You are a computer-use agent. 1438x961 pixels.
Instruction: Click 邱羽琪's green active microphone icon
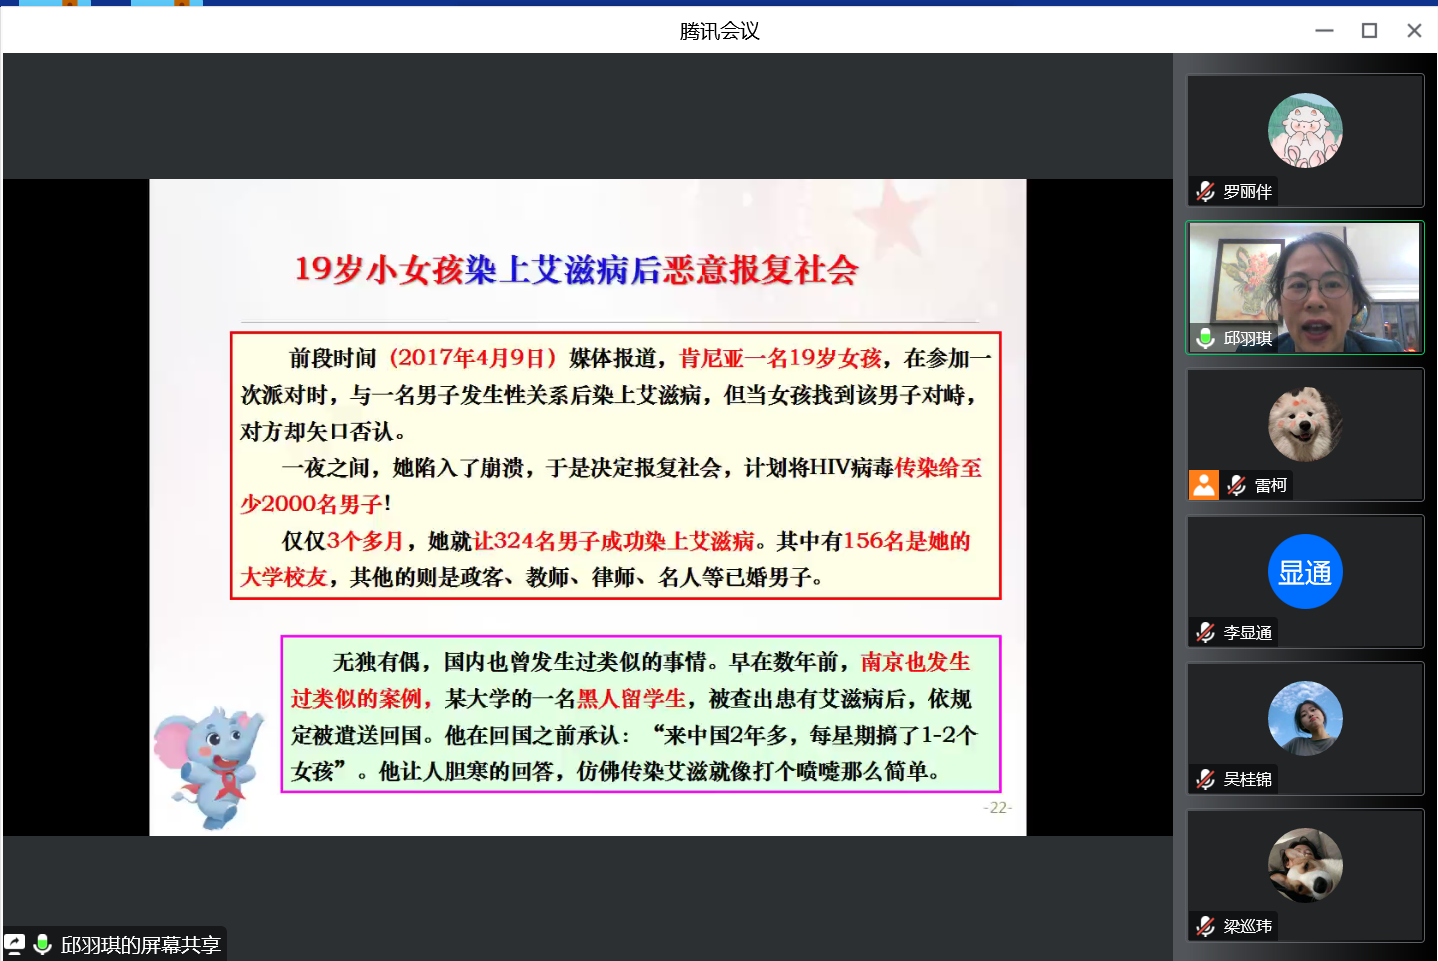[x=1205, y=338]
